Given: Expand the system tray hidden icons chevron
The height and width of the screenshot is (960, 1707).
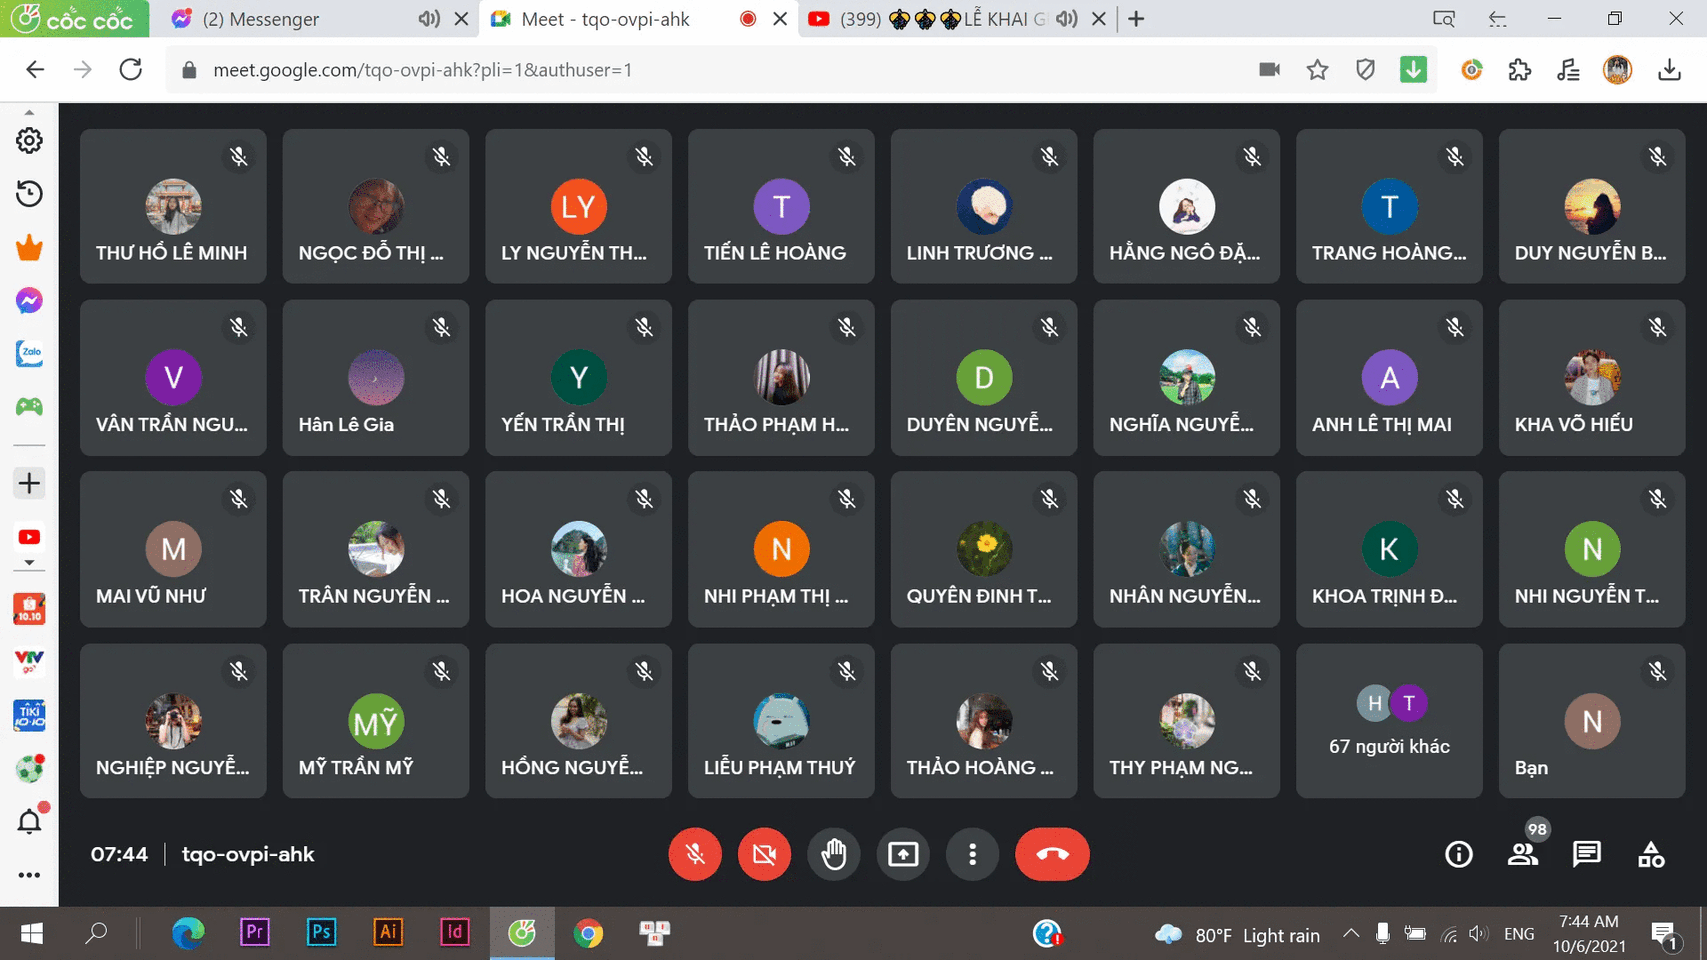Looking at the screenshot, I should [x=1351, y=934].
